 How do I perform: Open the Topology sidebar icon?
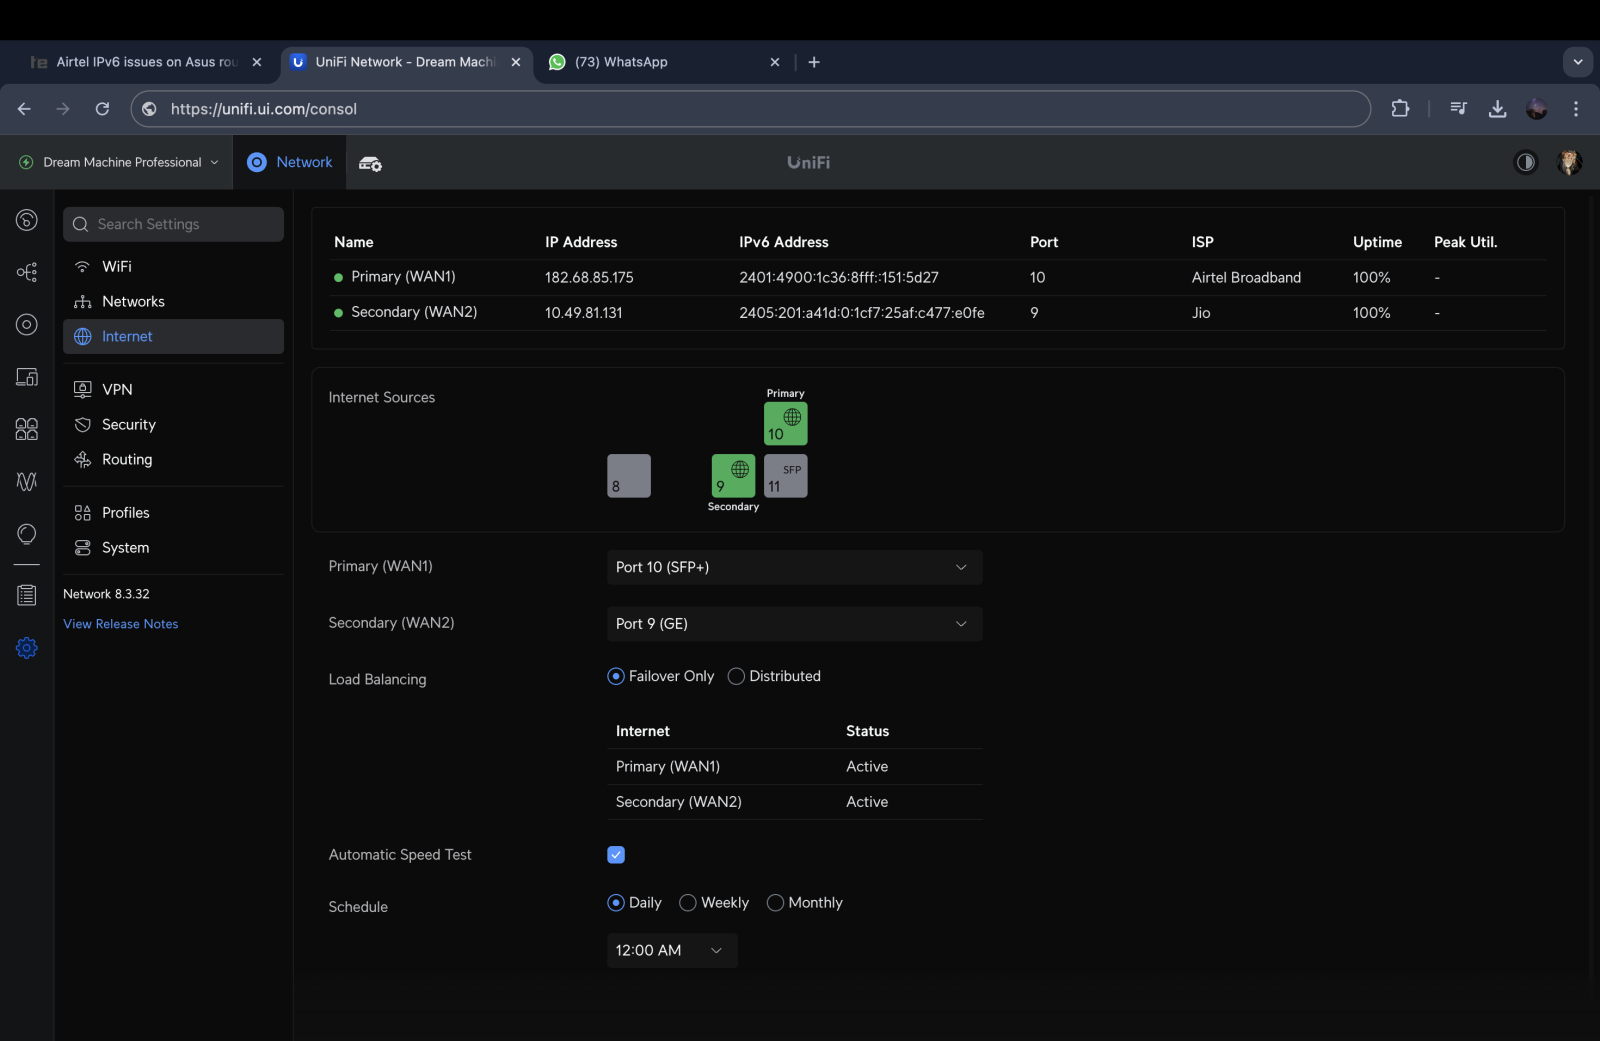pos(27,272)
